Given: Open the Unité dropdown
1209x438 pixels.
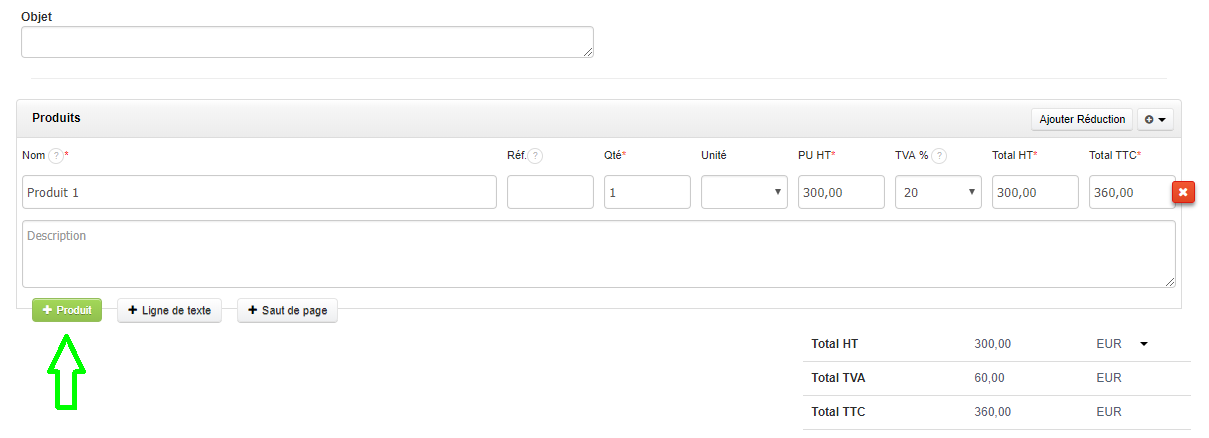Looking at the screenshot, I should 744,192.
